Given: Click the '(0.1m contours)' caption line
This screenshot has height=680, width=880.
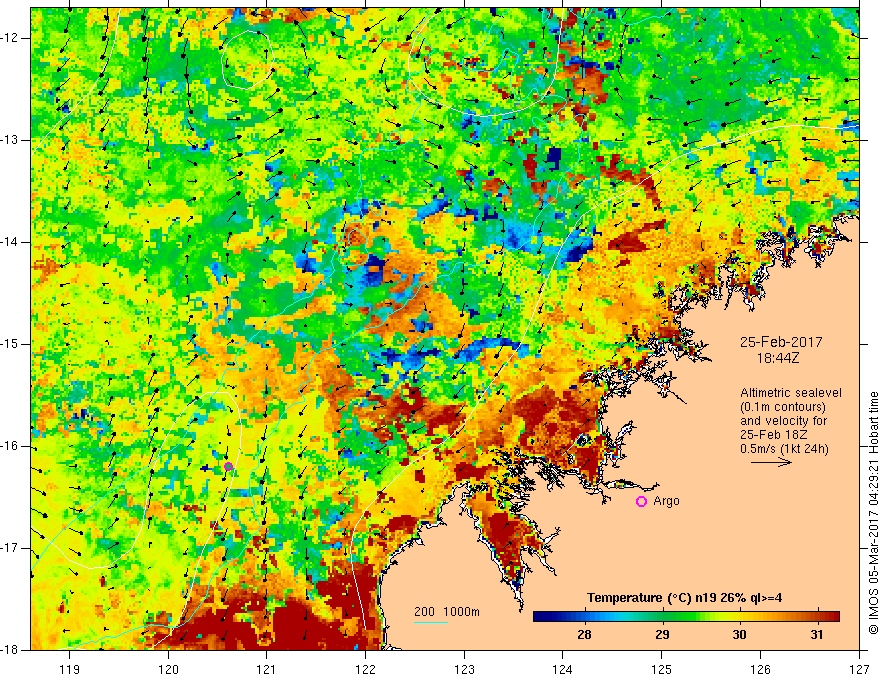Looking at the screenshot, I should point(783,407).
